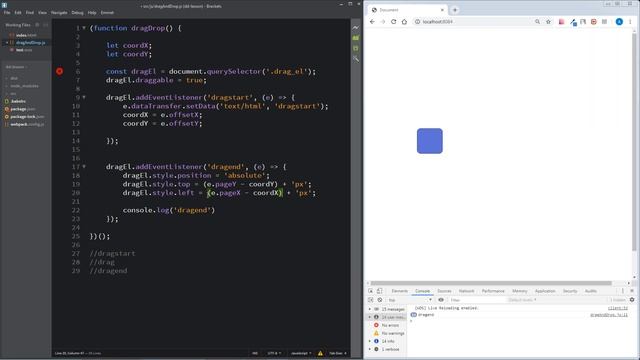Image resolution: width=640 pixels, height=360 pixels.
Task: Open DevTools customize three-dot menu
Action: 623,291
